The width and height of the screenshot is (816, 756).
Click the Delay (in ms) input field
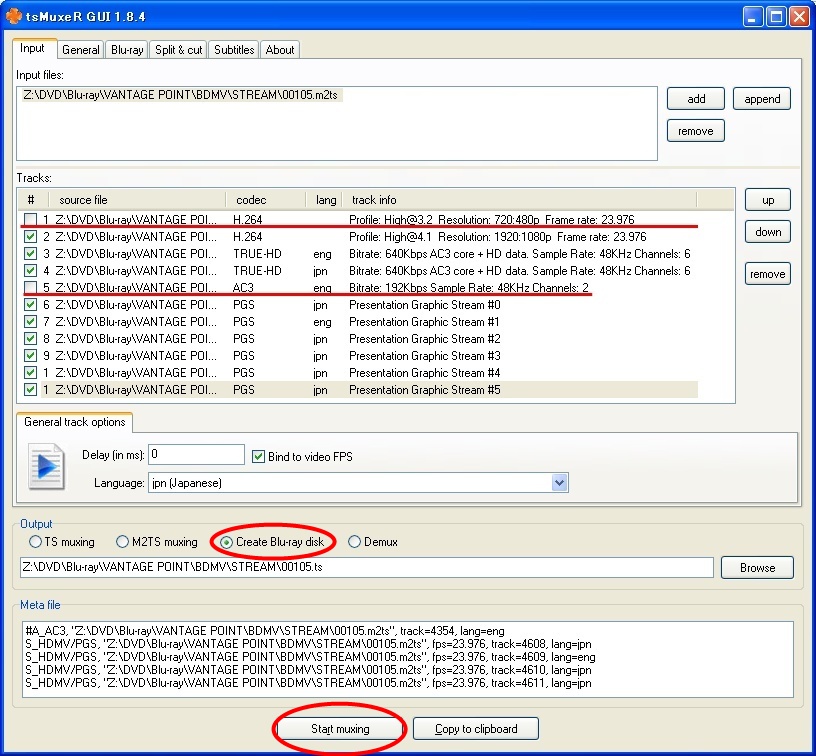pyautogui.click(x=196, y=455)
